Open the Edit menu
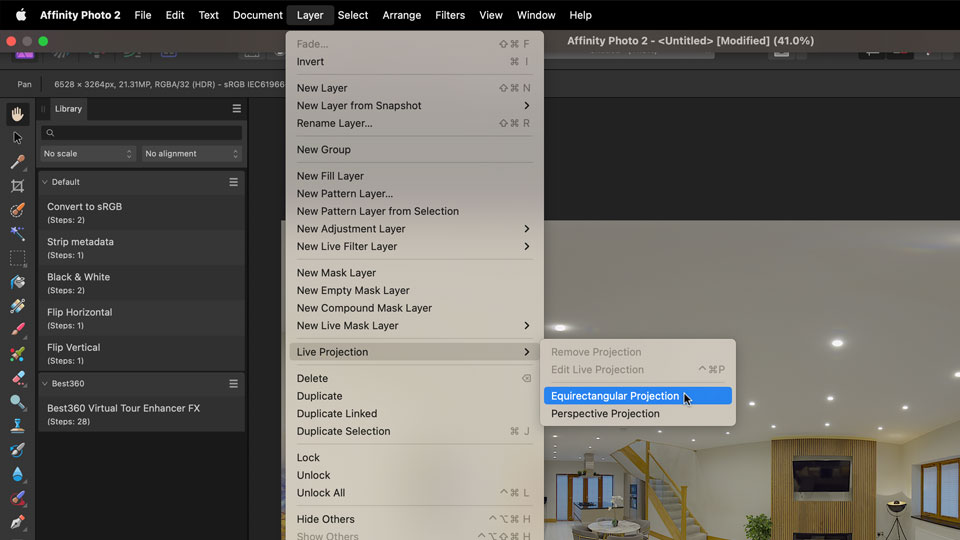The width and height of the screenshot is (960, 540). (174, 15)
